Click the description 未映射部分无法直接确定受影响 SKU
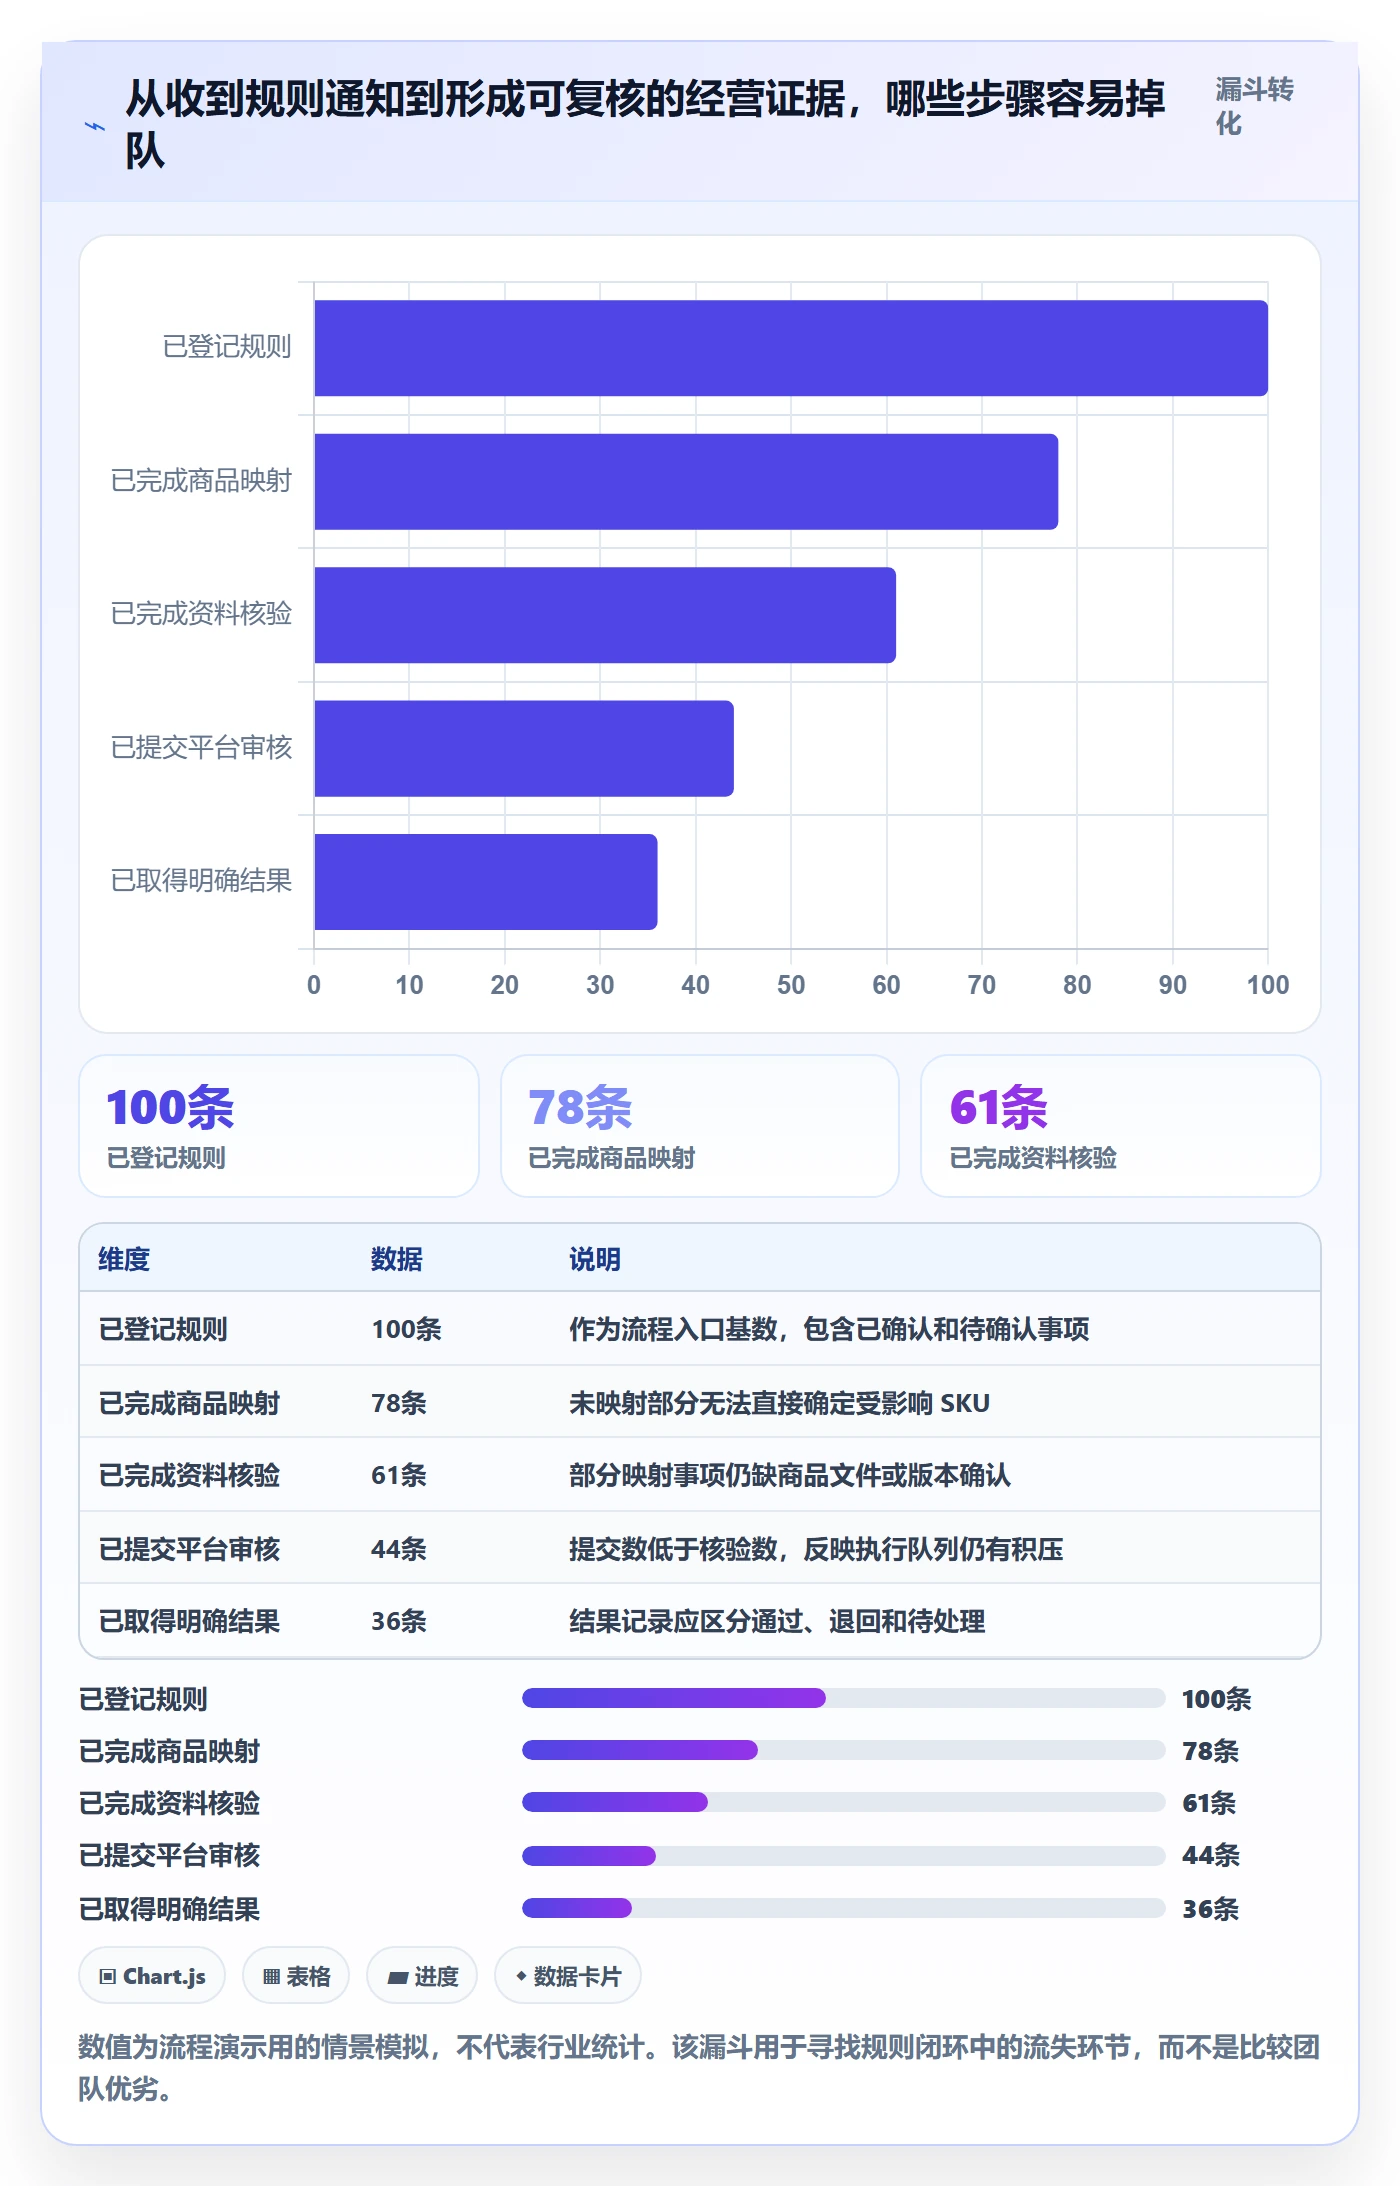Viewport: 1400px width, 2186px height. [779, 1403]
